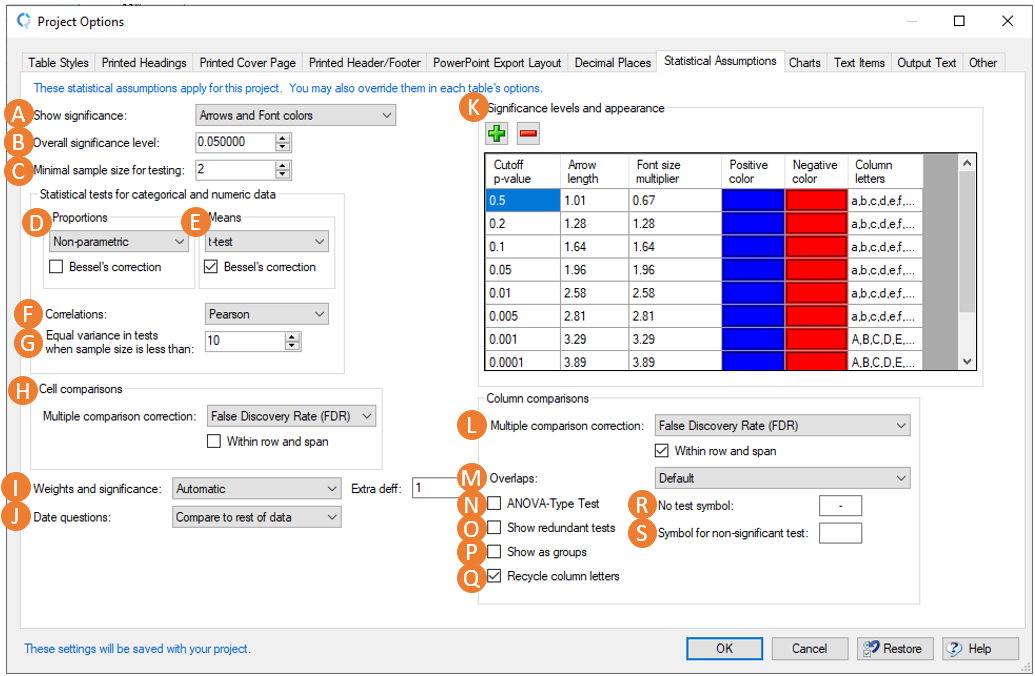Click column letters cell in 0.0001 row
1035x676 pixels.
885,362
